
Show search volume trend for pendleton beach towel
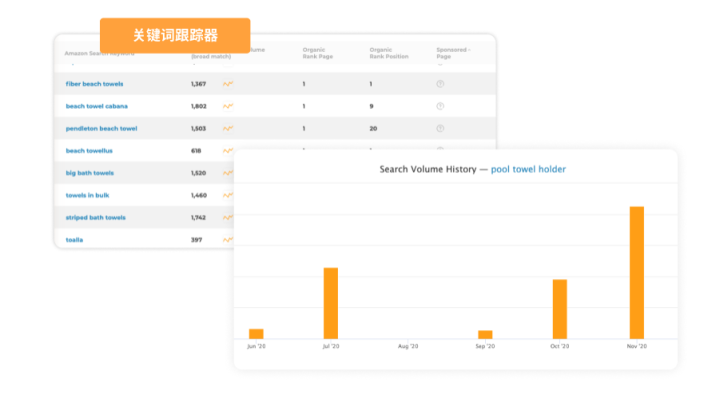228,128
